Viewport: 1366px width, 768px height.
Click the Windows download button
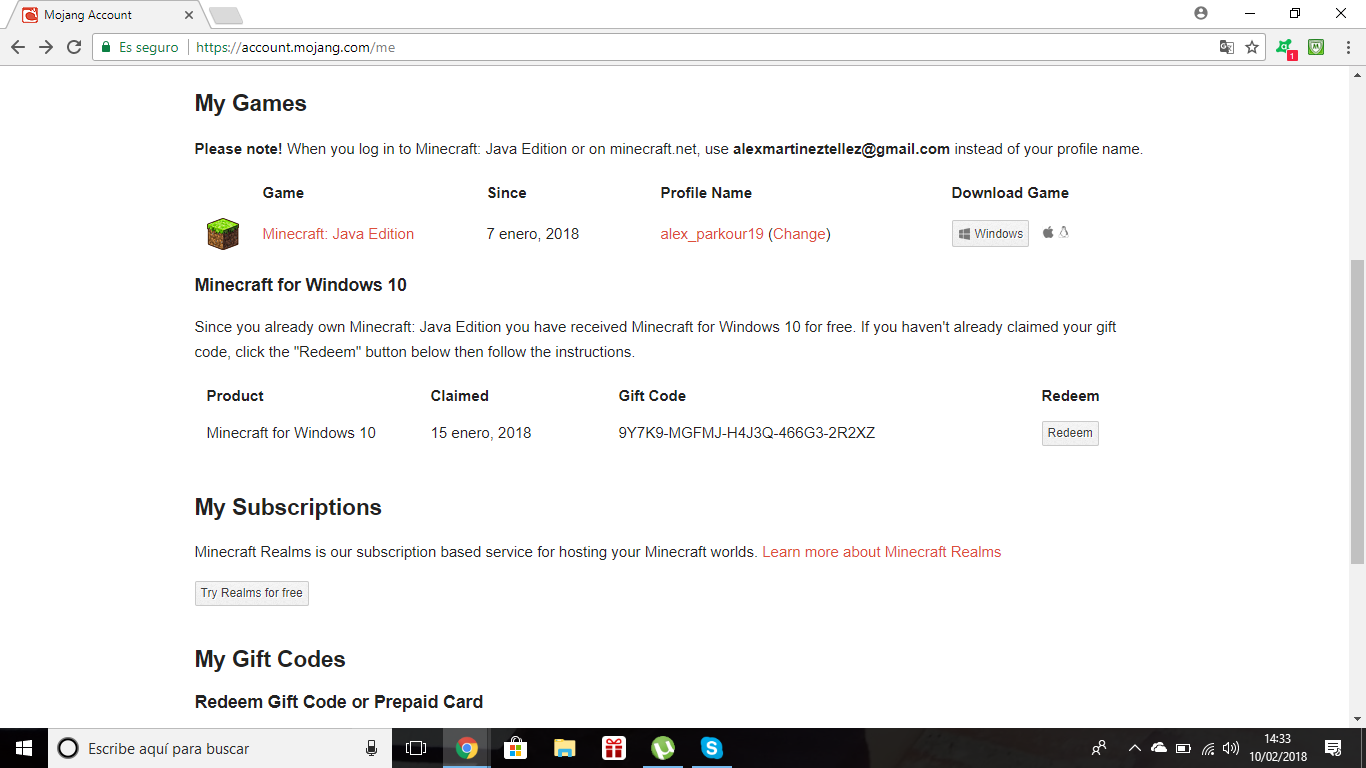[990, 233]
